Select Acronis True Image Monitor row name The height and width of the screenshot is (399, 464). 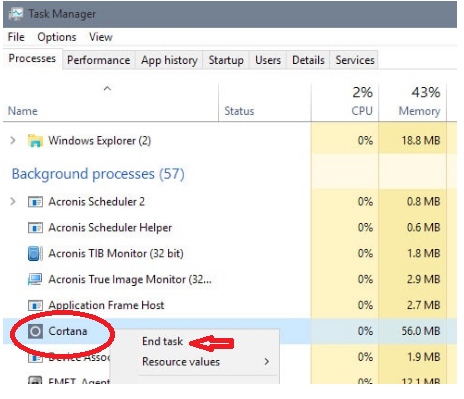pyautogui.click(x=130, y=279)
